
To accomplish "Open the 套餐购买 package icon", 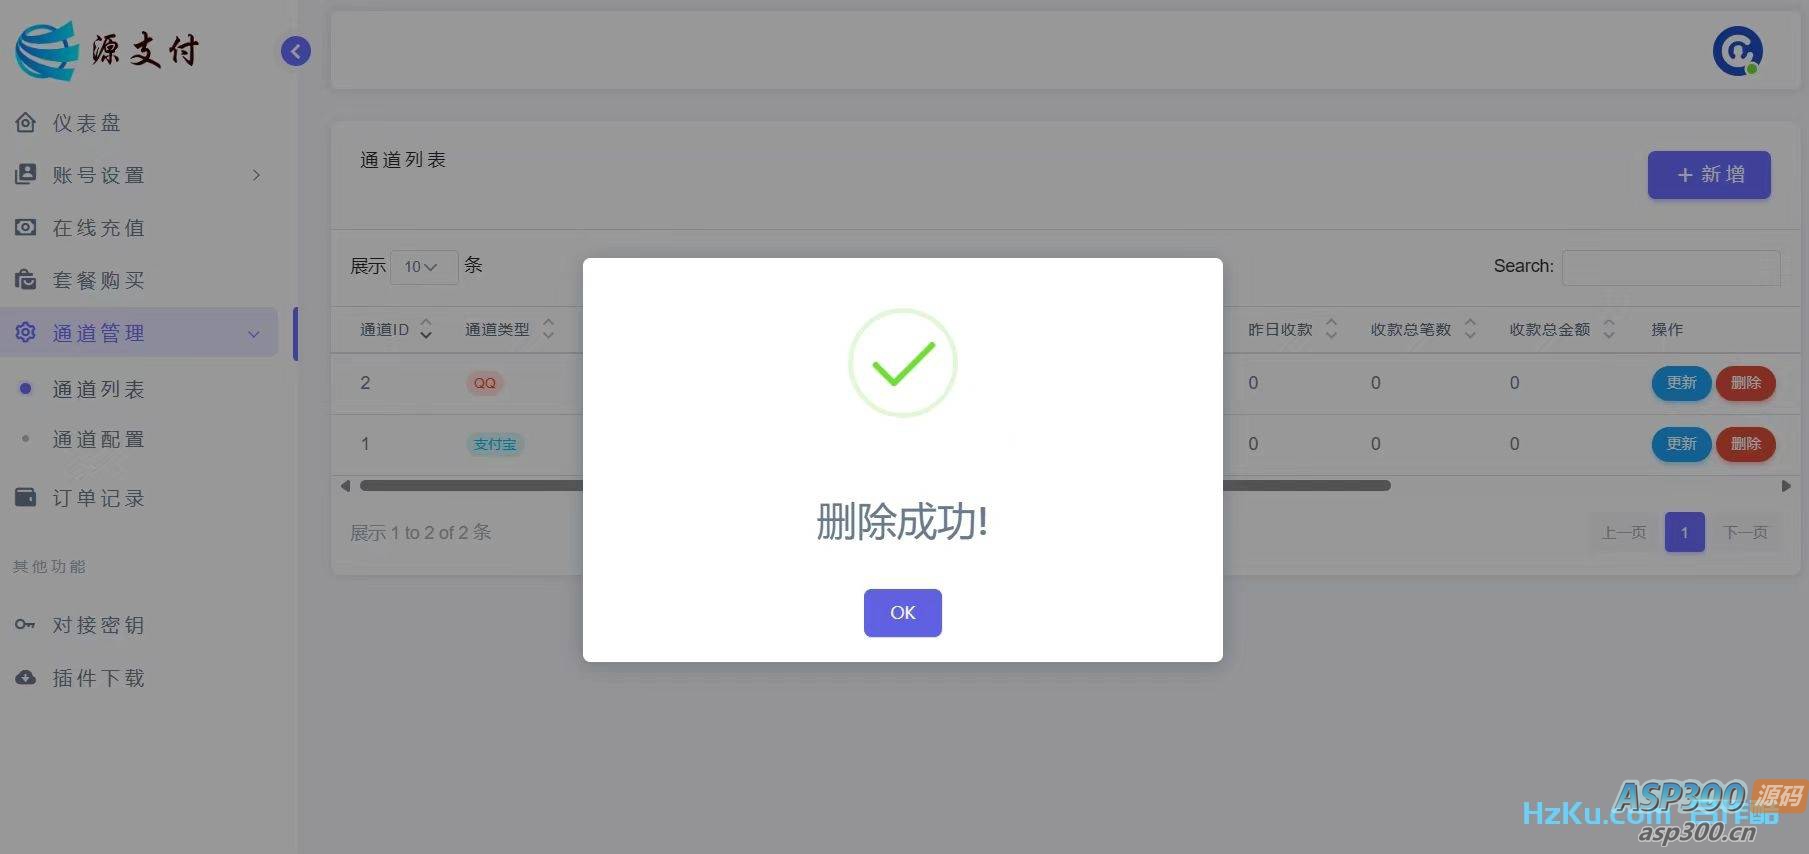I will point(26,279).
